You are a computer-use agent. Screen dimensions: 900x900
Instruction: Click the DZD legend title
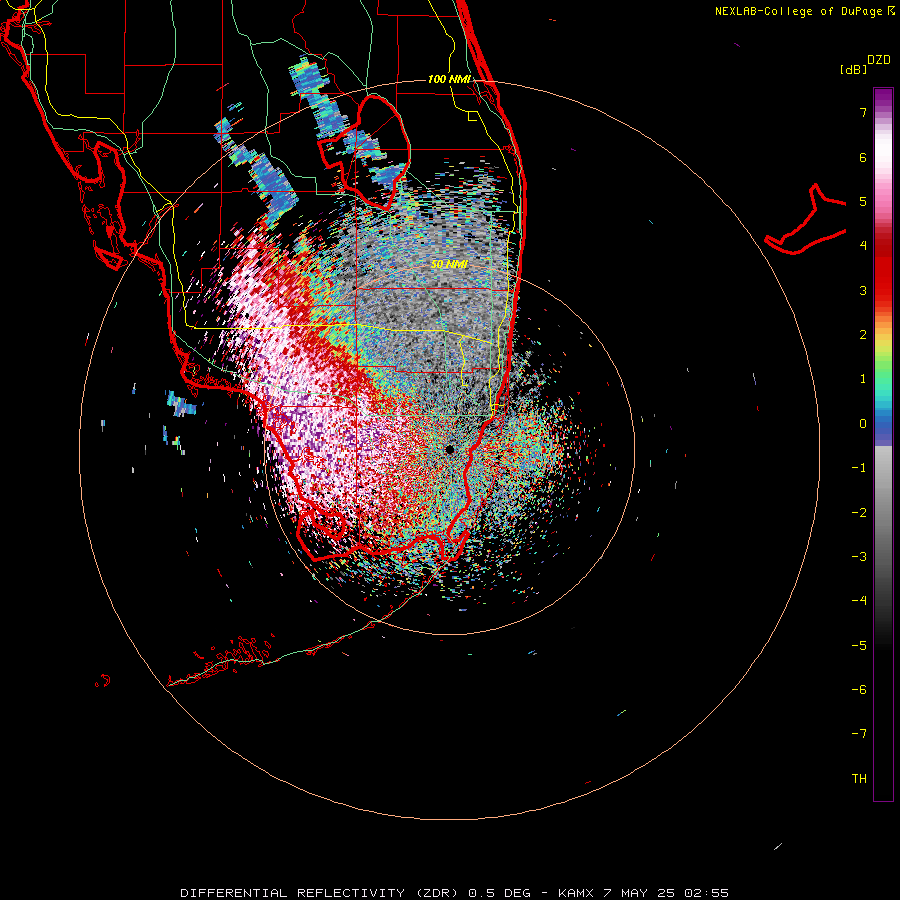pos(879,60)
